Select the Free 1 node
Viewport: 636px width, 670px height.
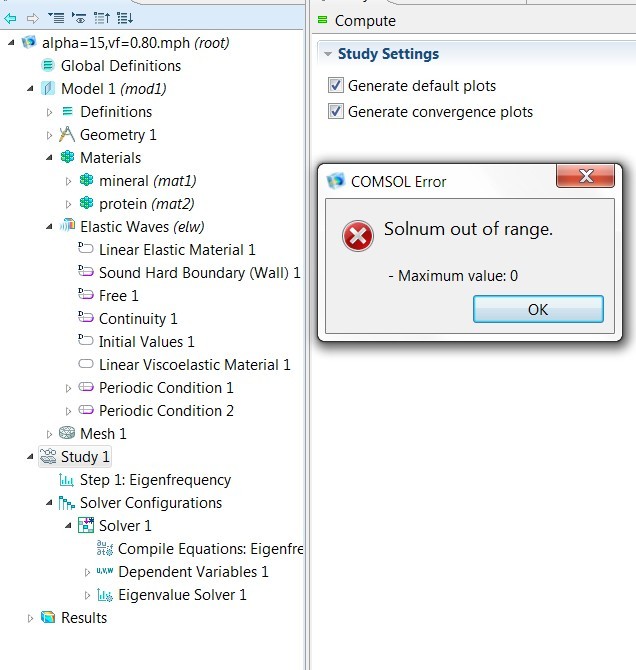pyautogui.click(x=118, y=296)
